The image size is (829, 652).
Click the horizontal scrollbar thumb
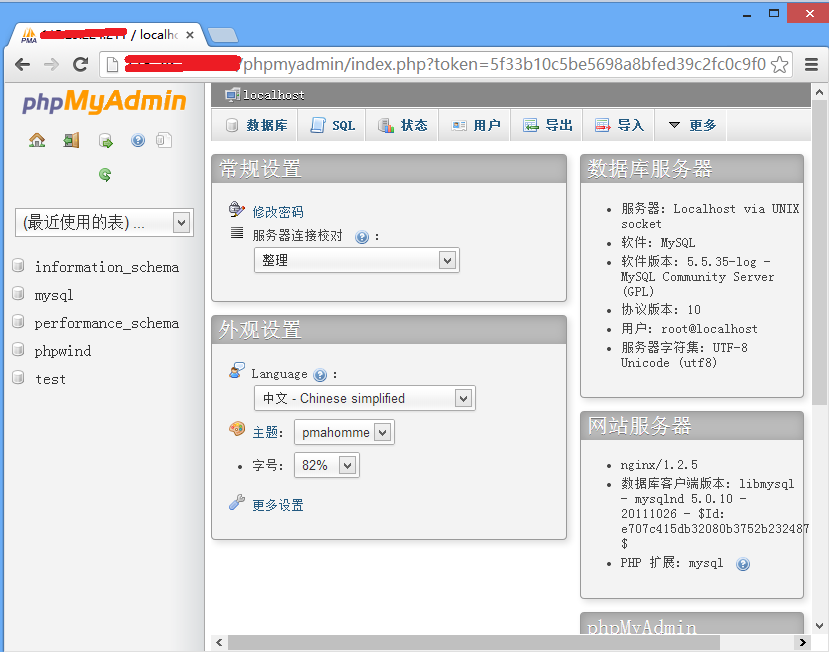point(474,642)
